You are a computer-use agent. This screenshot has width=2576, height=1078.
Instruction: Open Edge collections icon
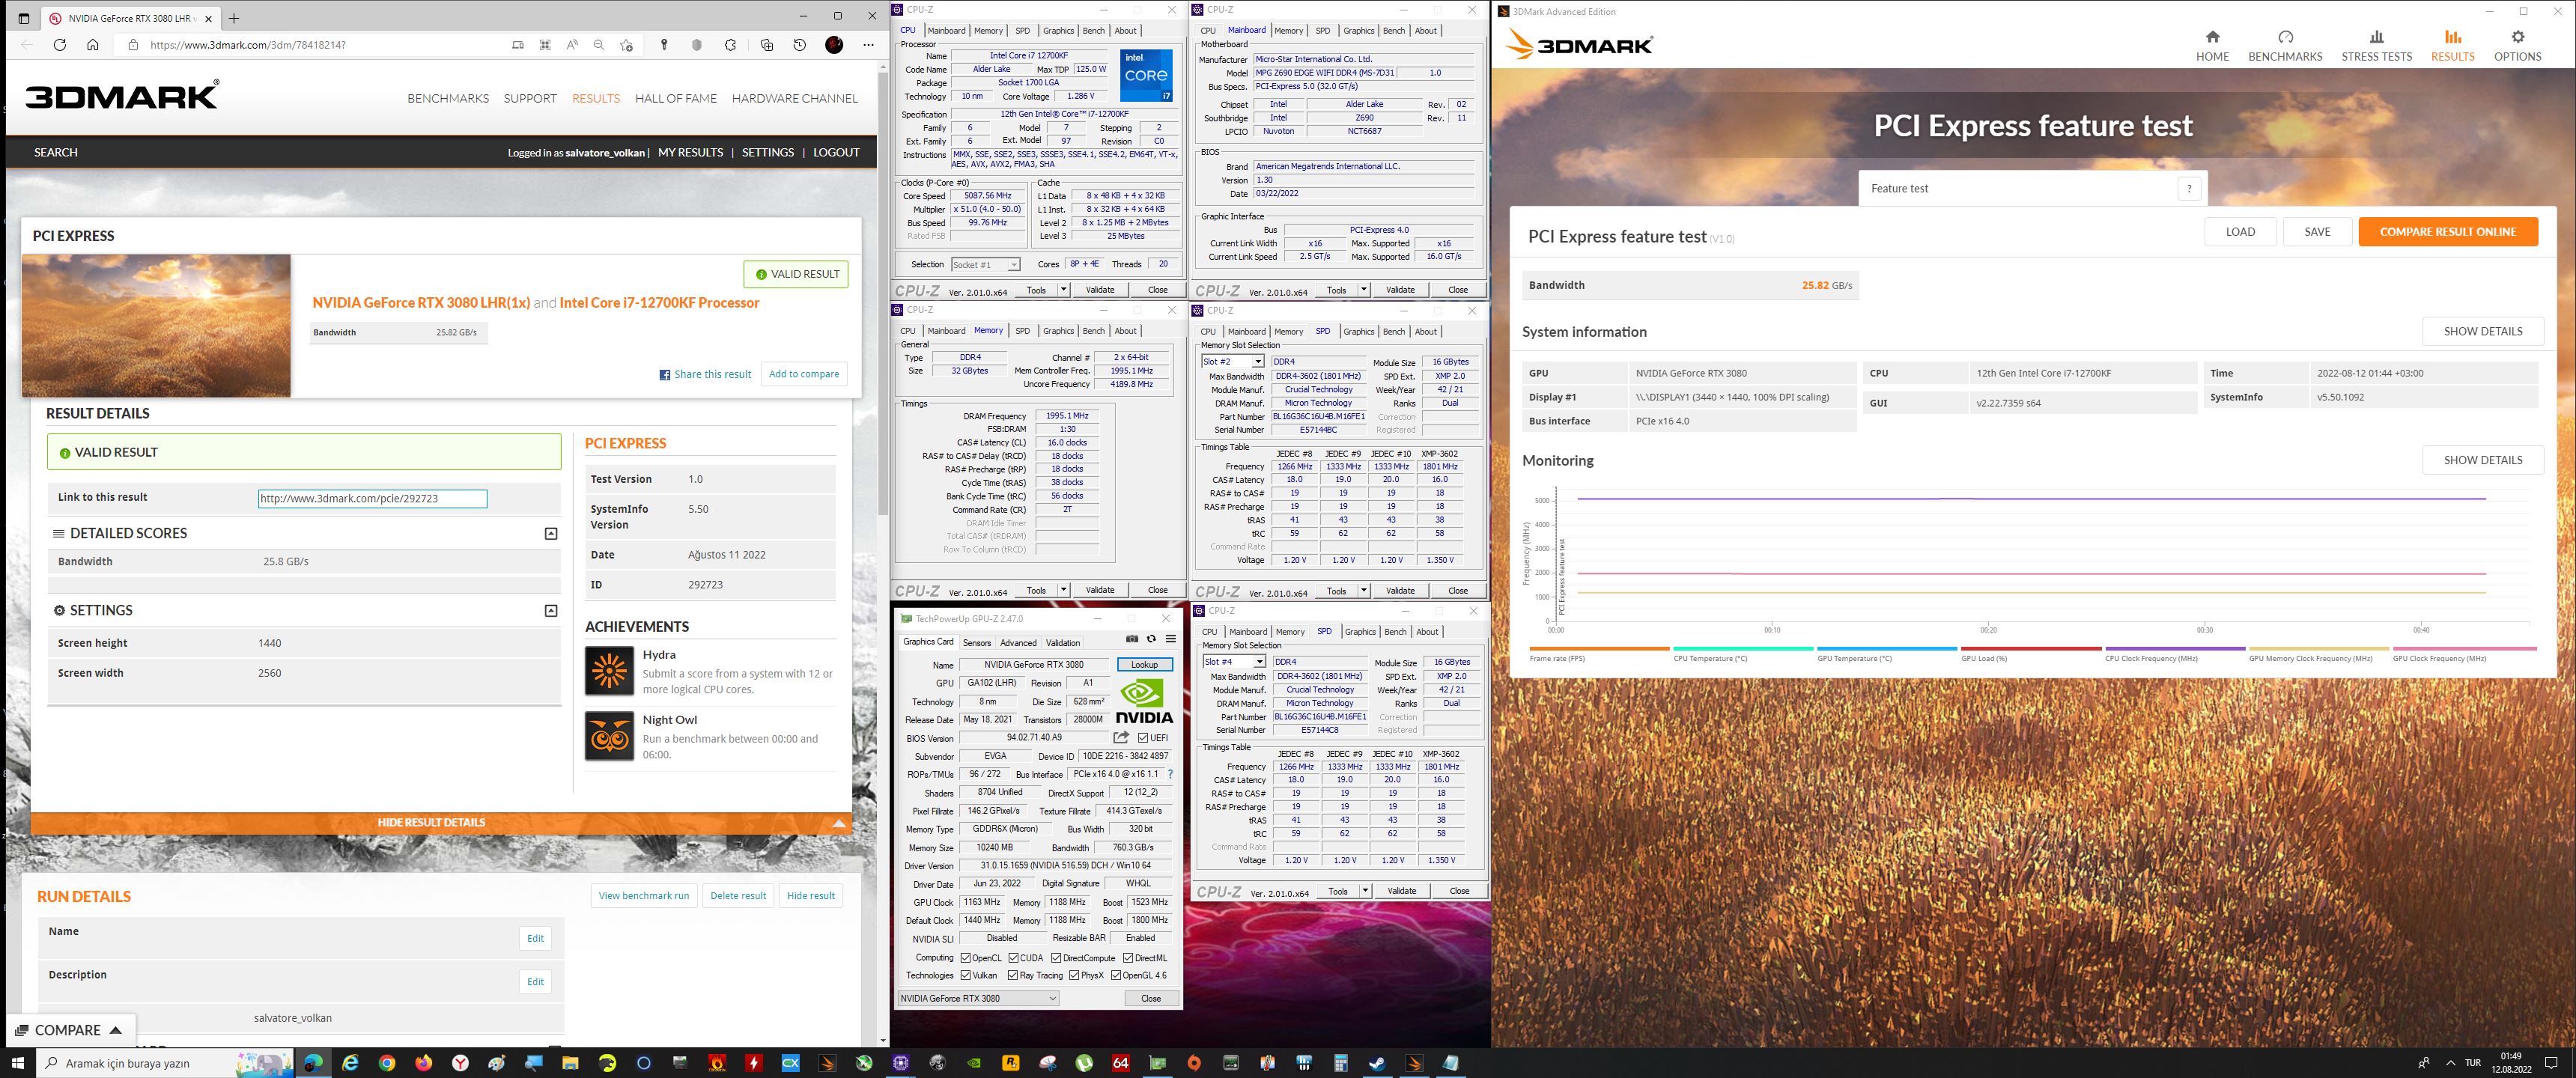tap(767, 45)
